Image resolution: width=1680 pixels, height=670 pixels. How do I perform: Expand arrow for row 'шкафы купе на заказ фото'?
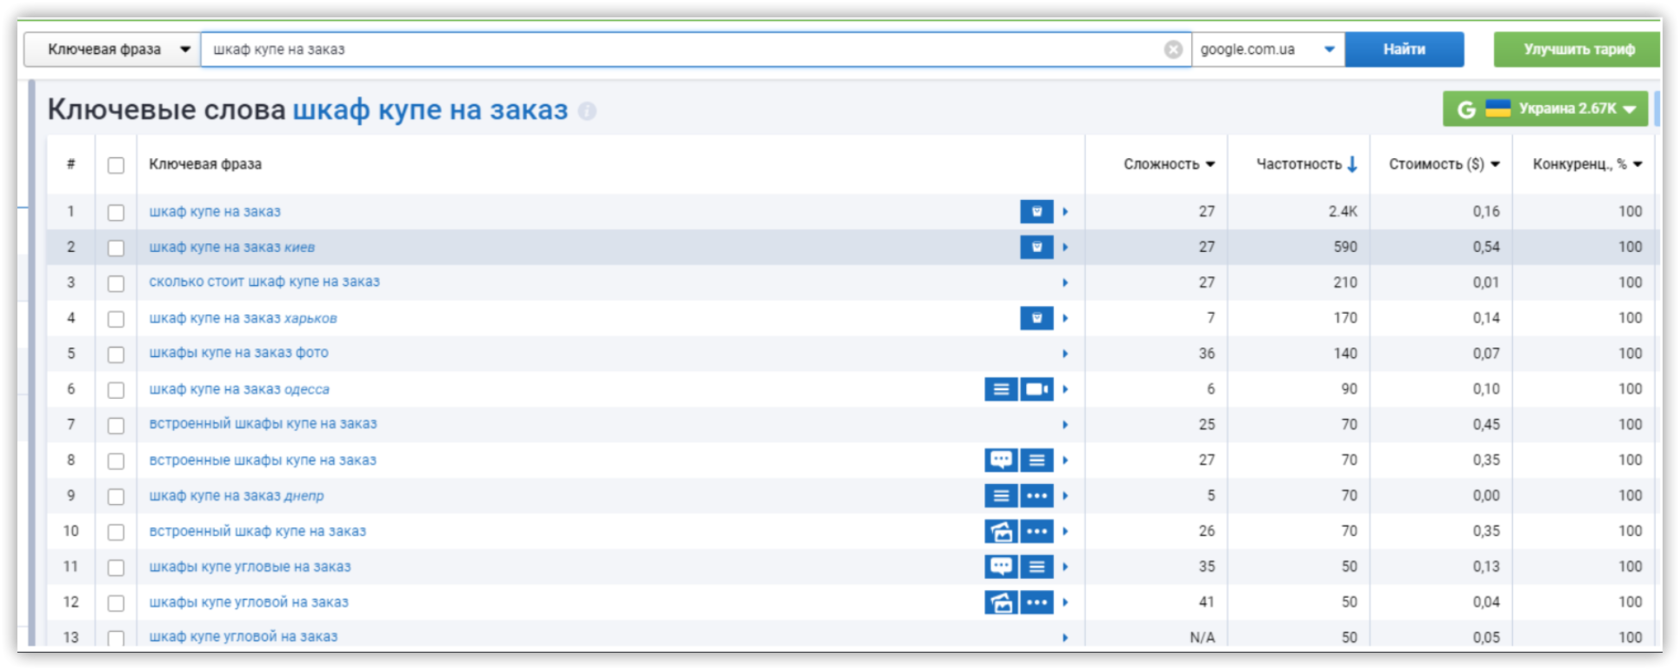(x=1065, y=353)
